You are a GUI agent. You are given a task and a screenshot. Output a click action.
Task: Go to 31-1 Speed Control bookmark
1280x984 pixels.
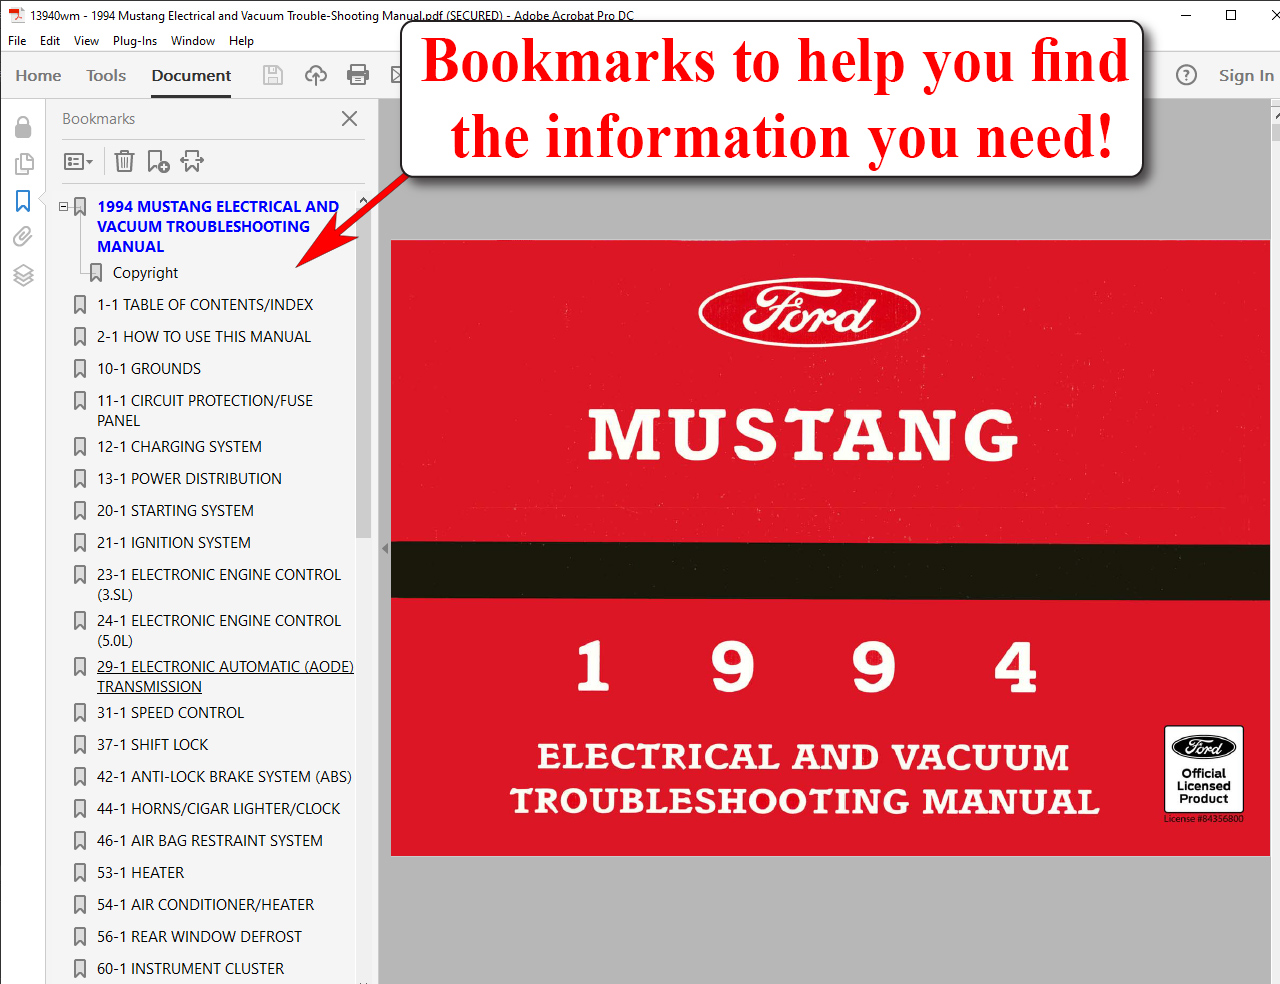tap(170, 712)
